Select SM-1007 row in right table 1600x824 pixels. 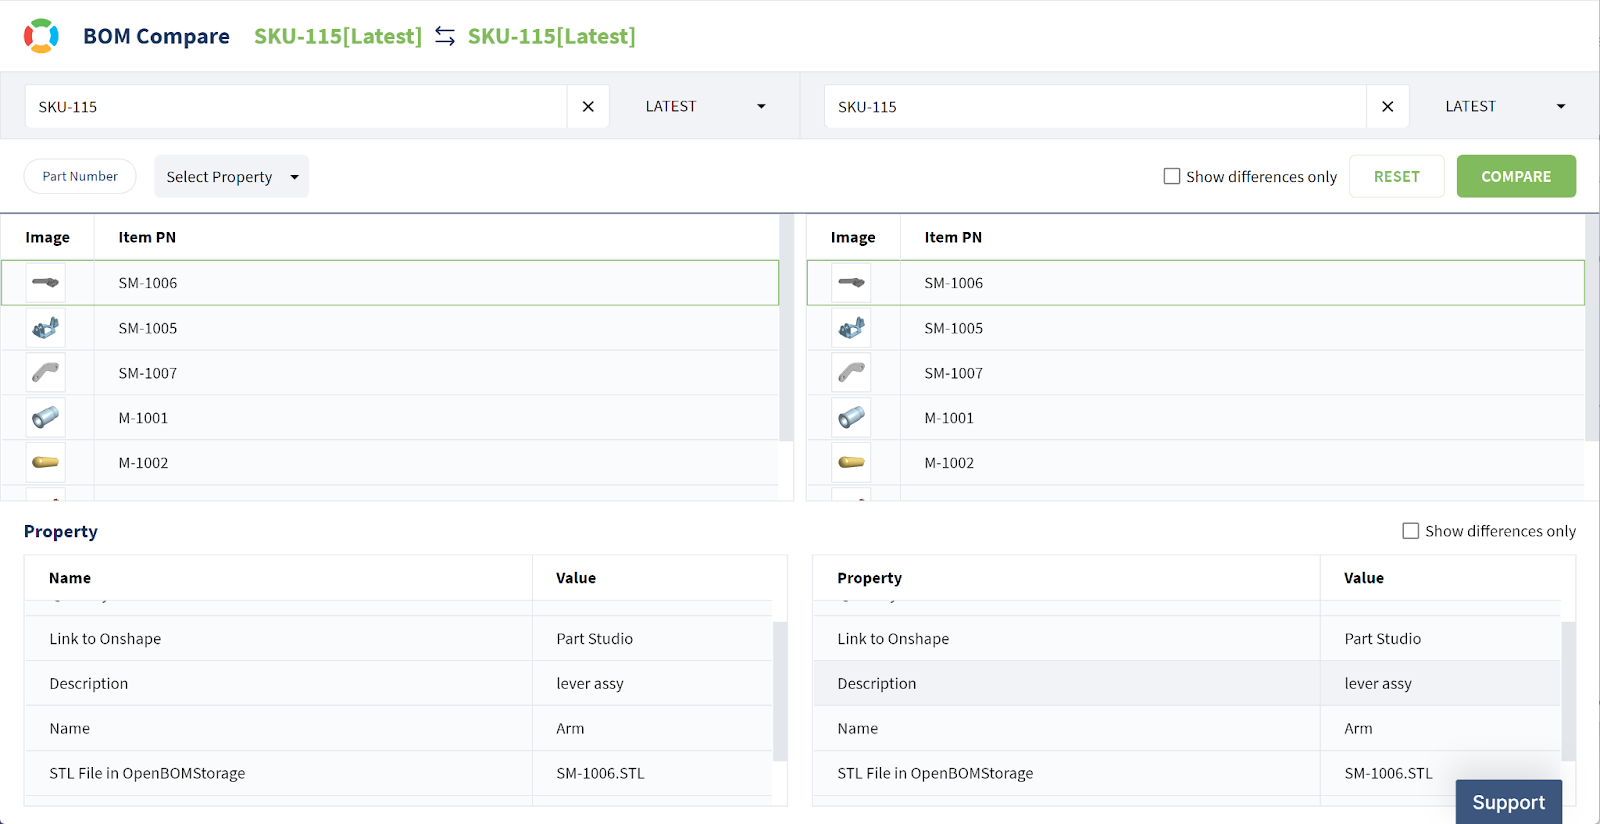(1196, 373)
